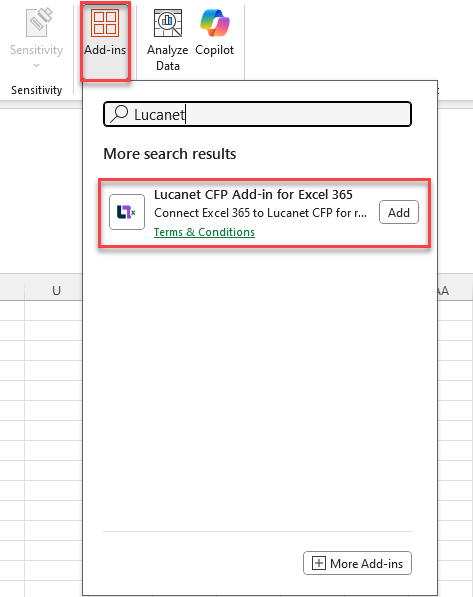The image size is (473, 597).
Task: Click the Sensitivity label icon
Action: (38, 22)
